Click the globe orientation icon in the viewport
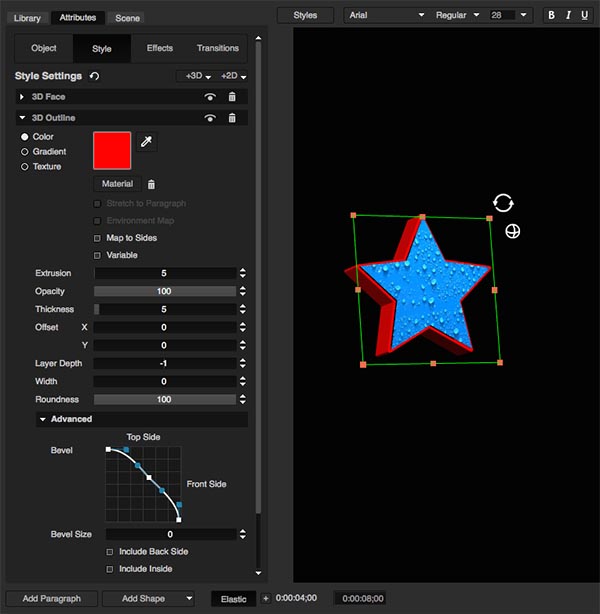Screen dimensions: 600x614 point(512,232)
